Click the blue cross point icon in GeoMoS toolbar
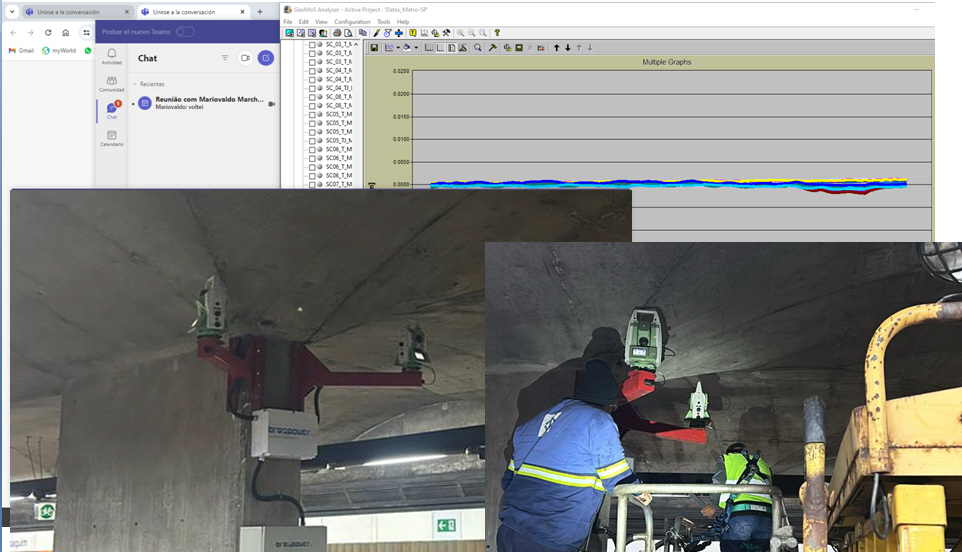Viewport: 962px width, 552px height. coord(399,33)
